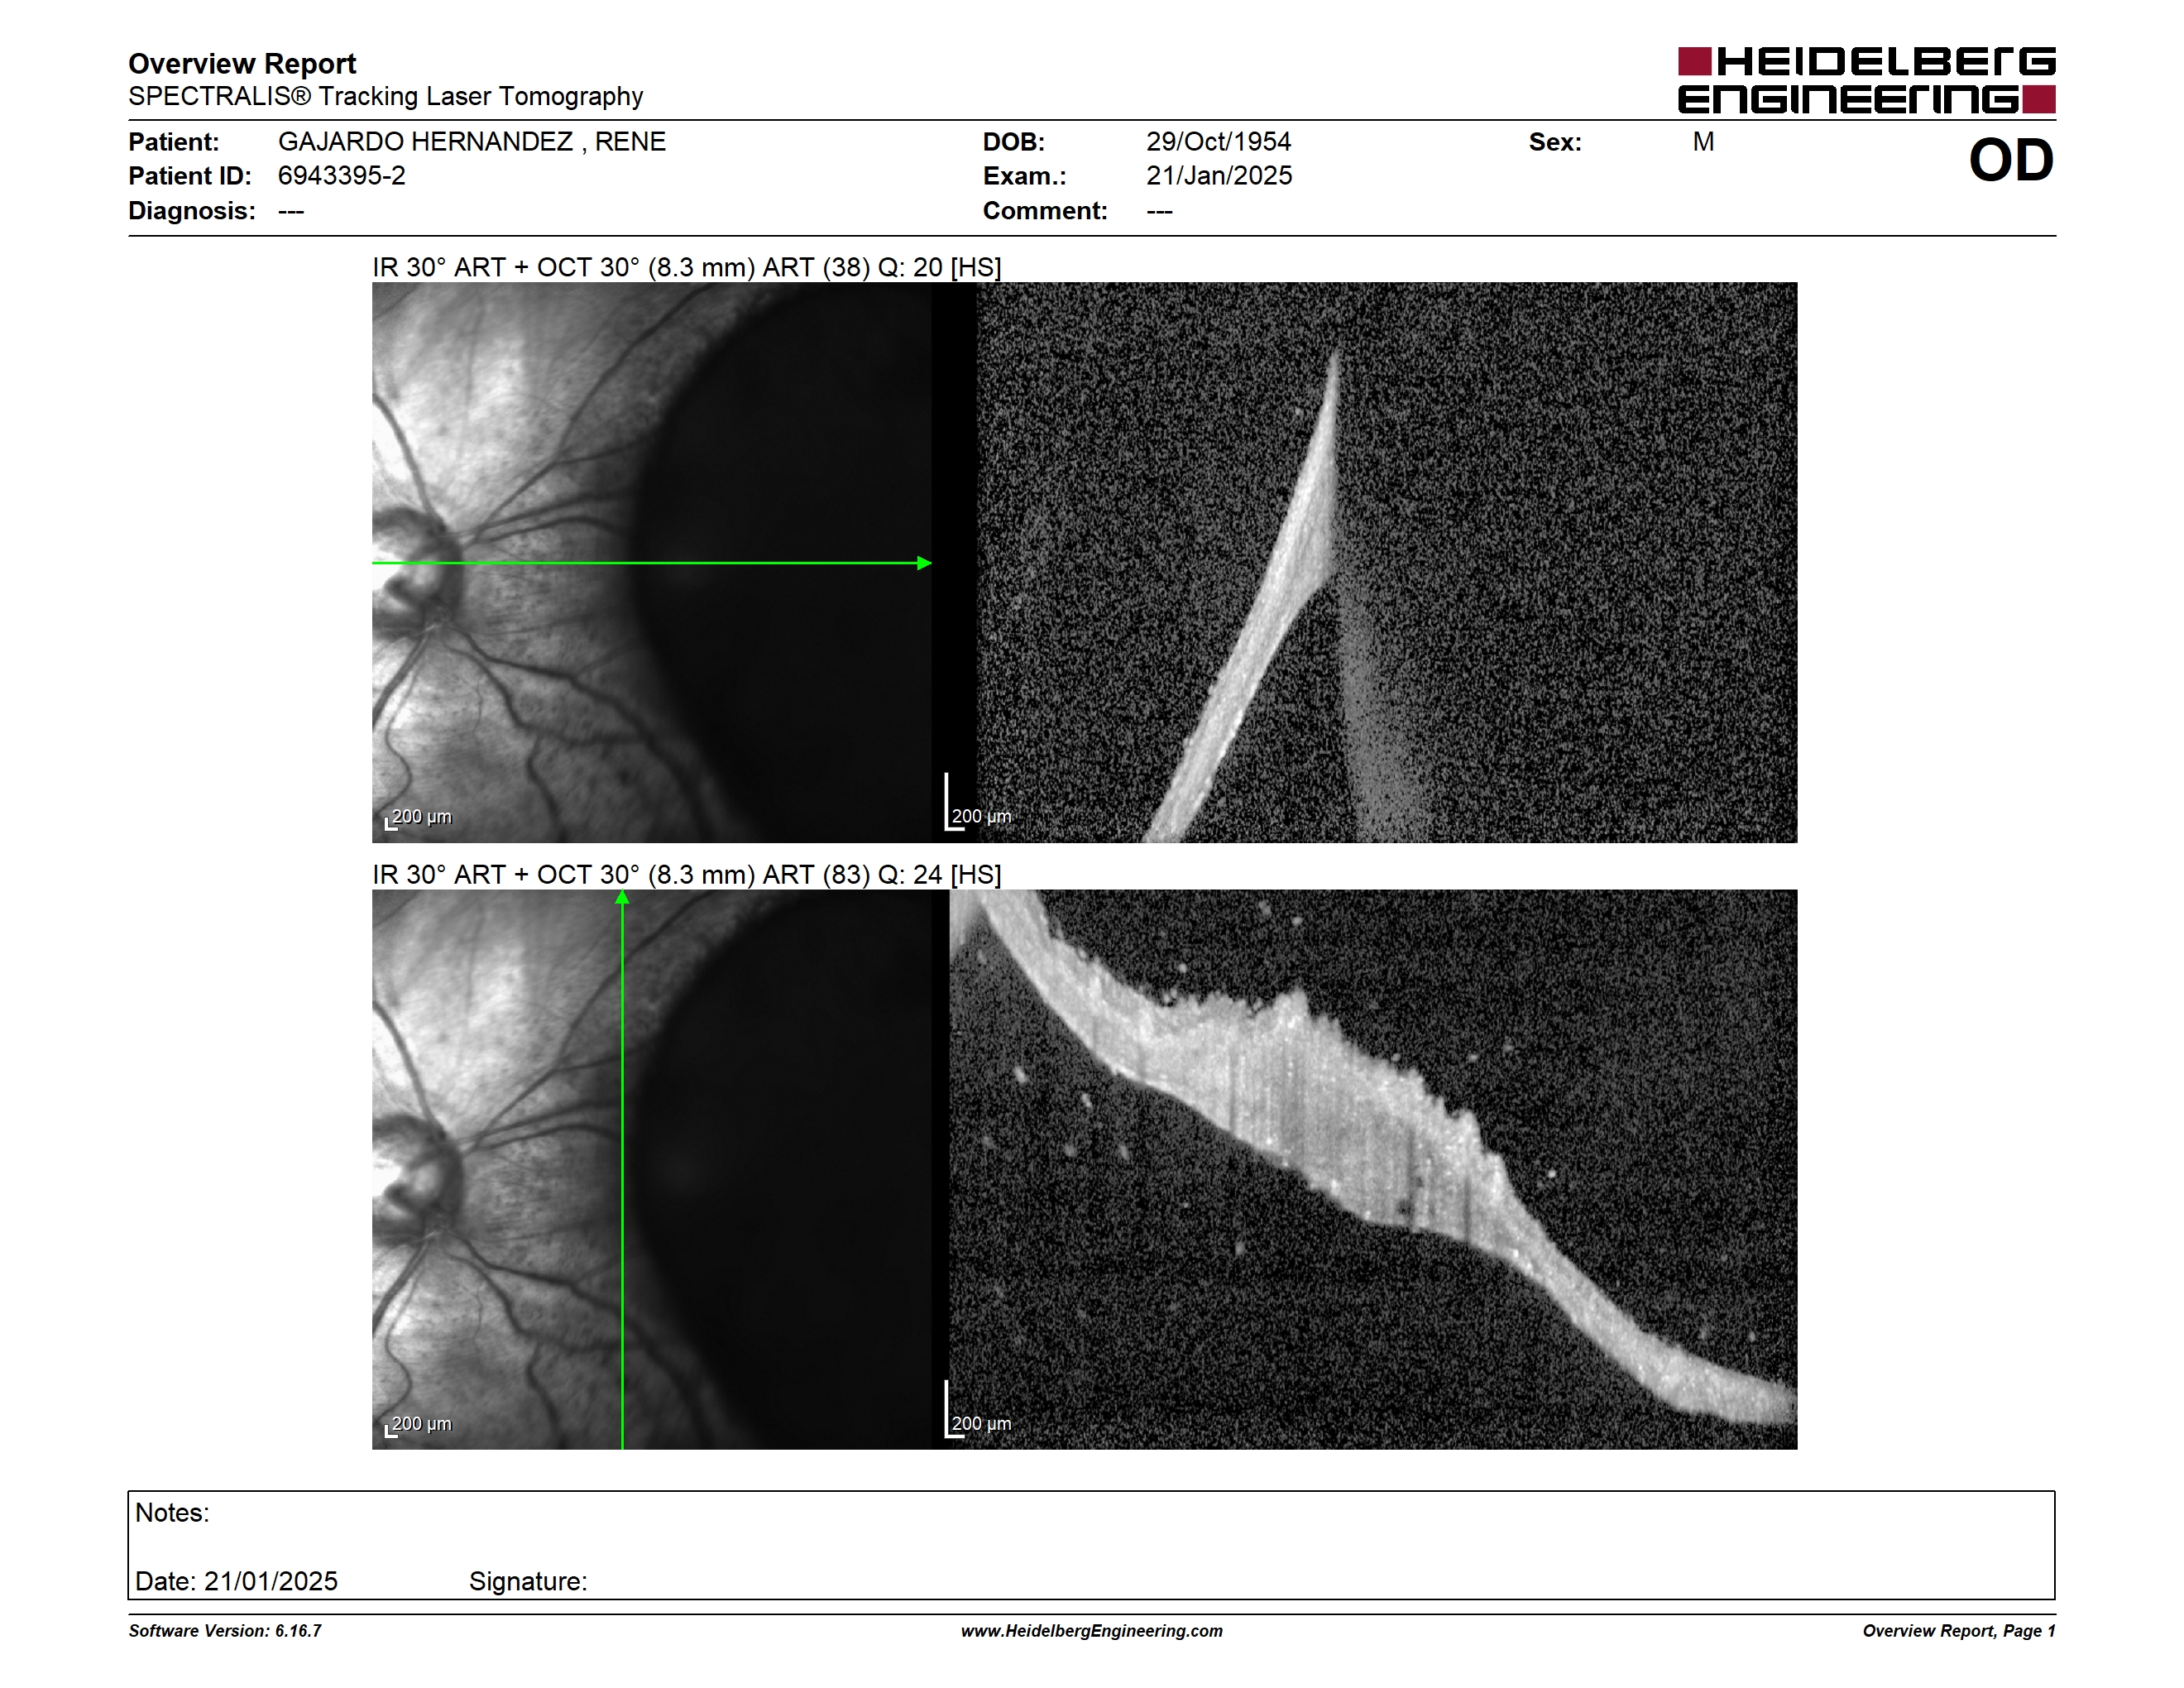This screenshot has width=2184, height=1688.
Task: Click the 'Diagnosis:' label
Action: coord(192,211)
